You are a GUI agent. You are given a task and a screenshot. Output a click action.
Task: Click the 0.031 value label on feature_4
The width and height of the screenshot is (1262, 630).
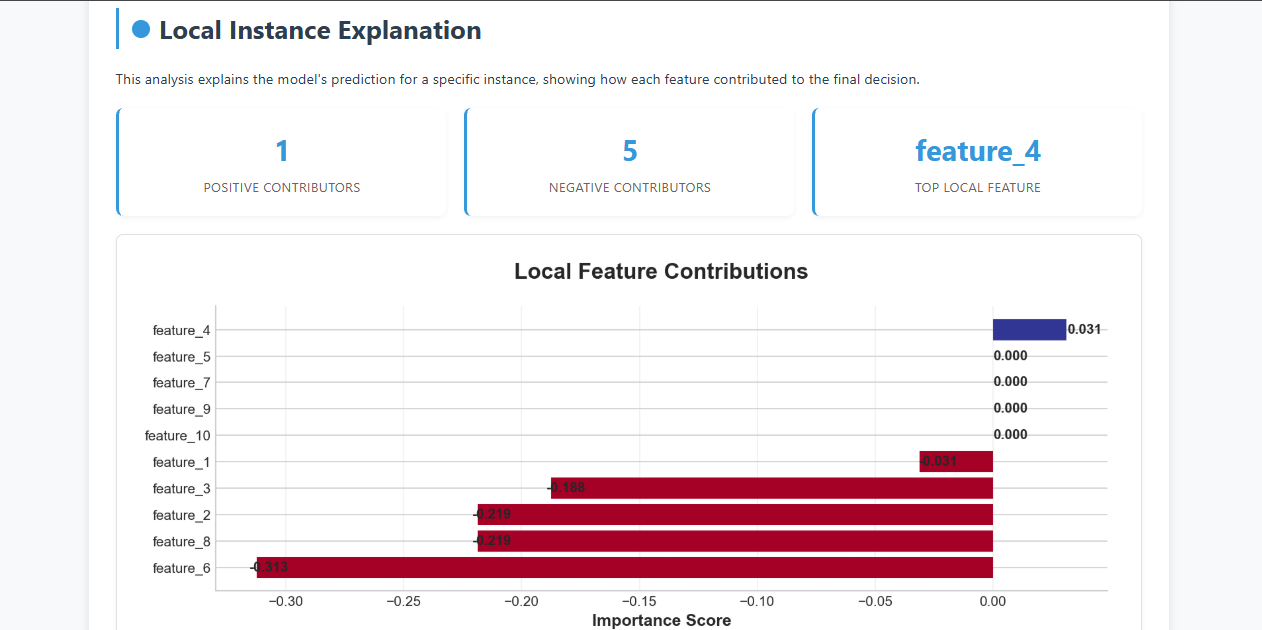(x=1084, y=329)
